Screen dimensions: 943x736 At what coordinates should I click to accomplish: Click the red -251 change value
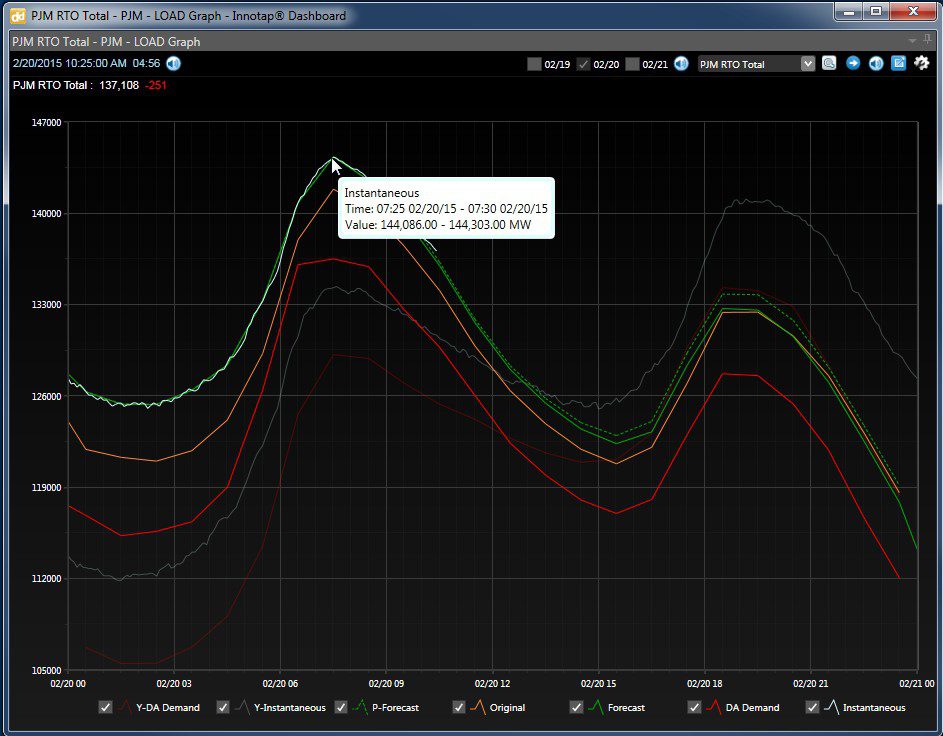(x=156, y=85)
